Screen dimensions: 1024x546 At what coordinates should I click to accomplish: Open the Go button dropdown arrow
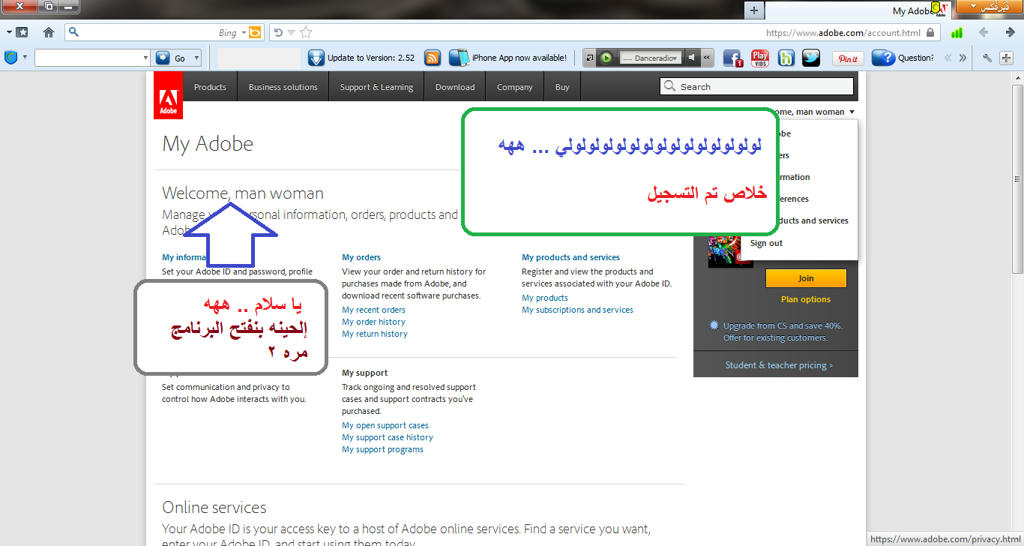click(197, 57)
